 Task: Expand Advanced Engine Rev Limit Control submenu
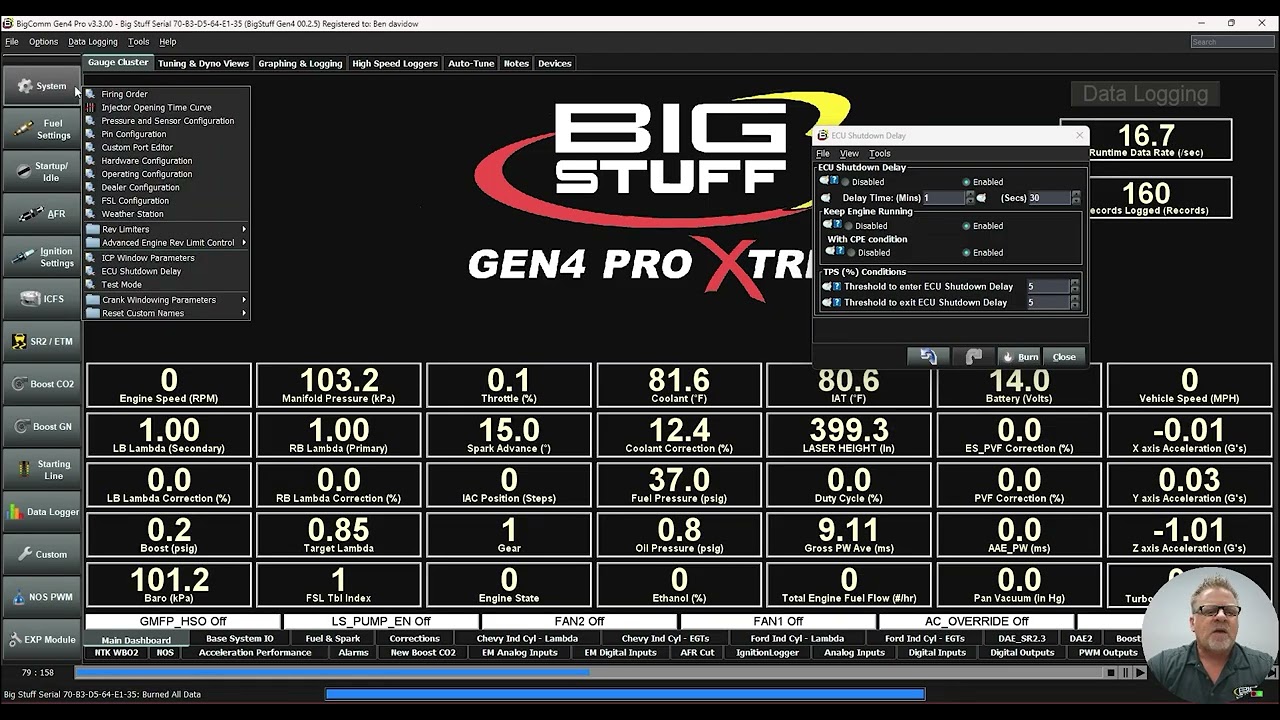pos(166,243)
